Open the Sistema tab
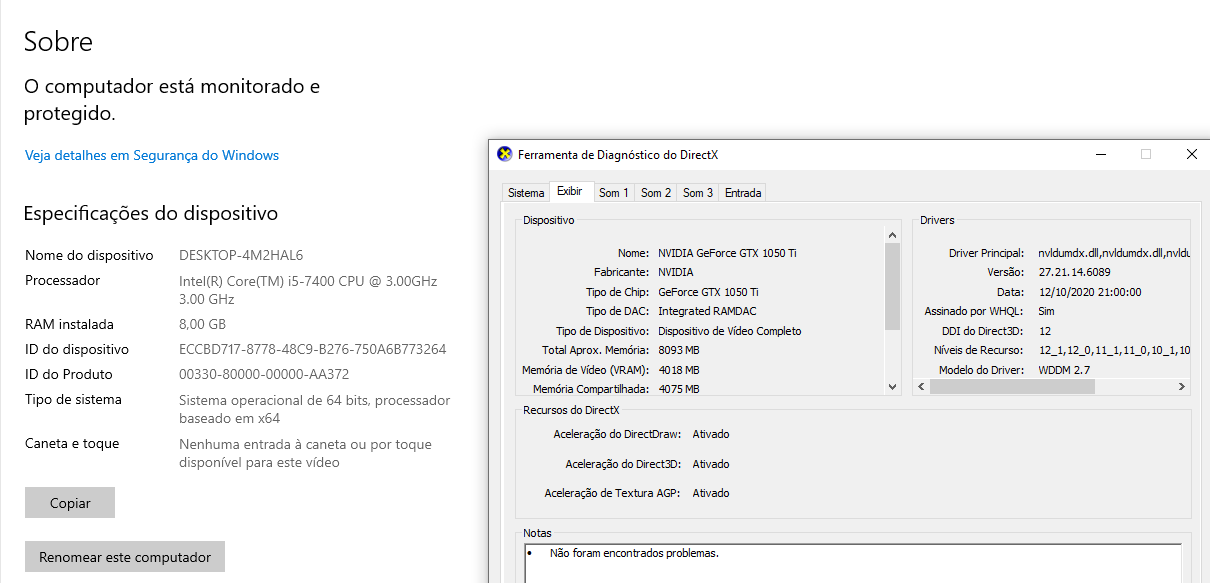 click(526, 193)
